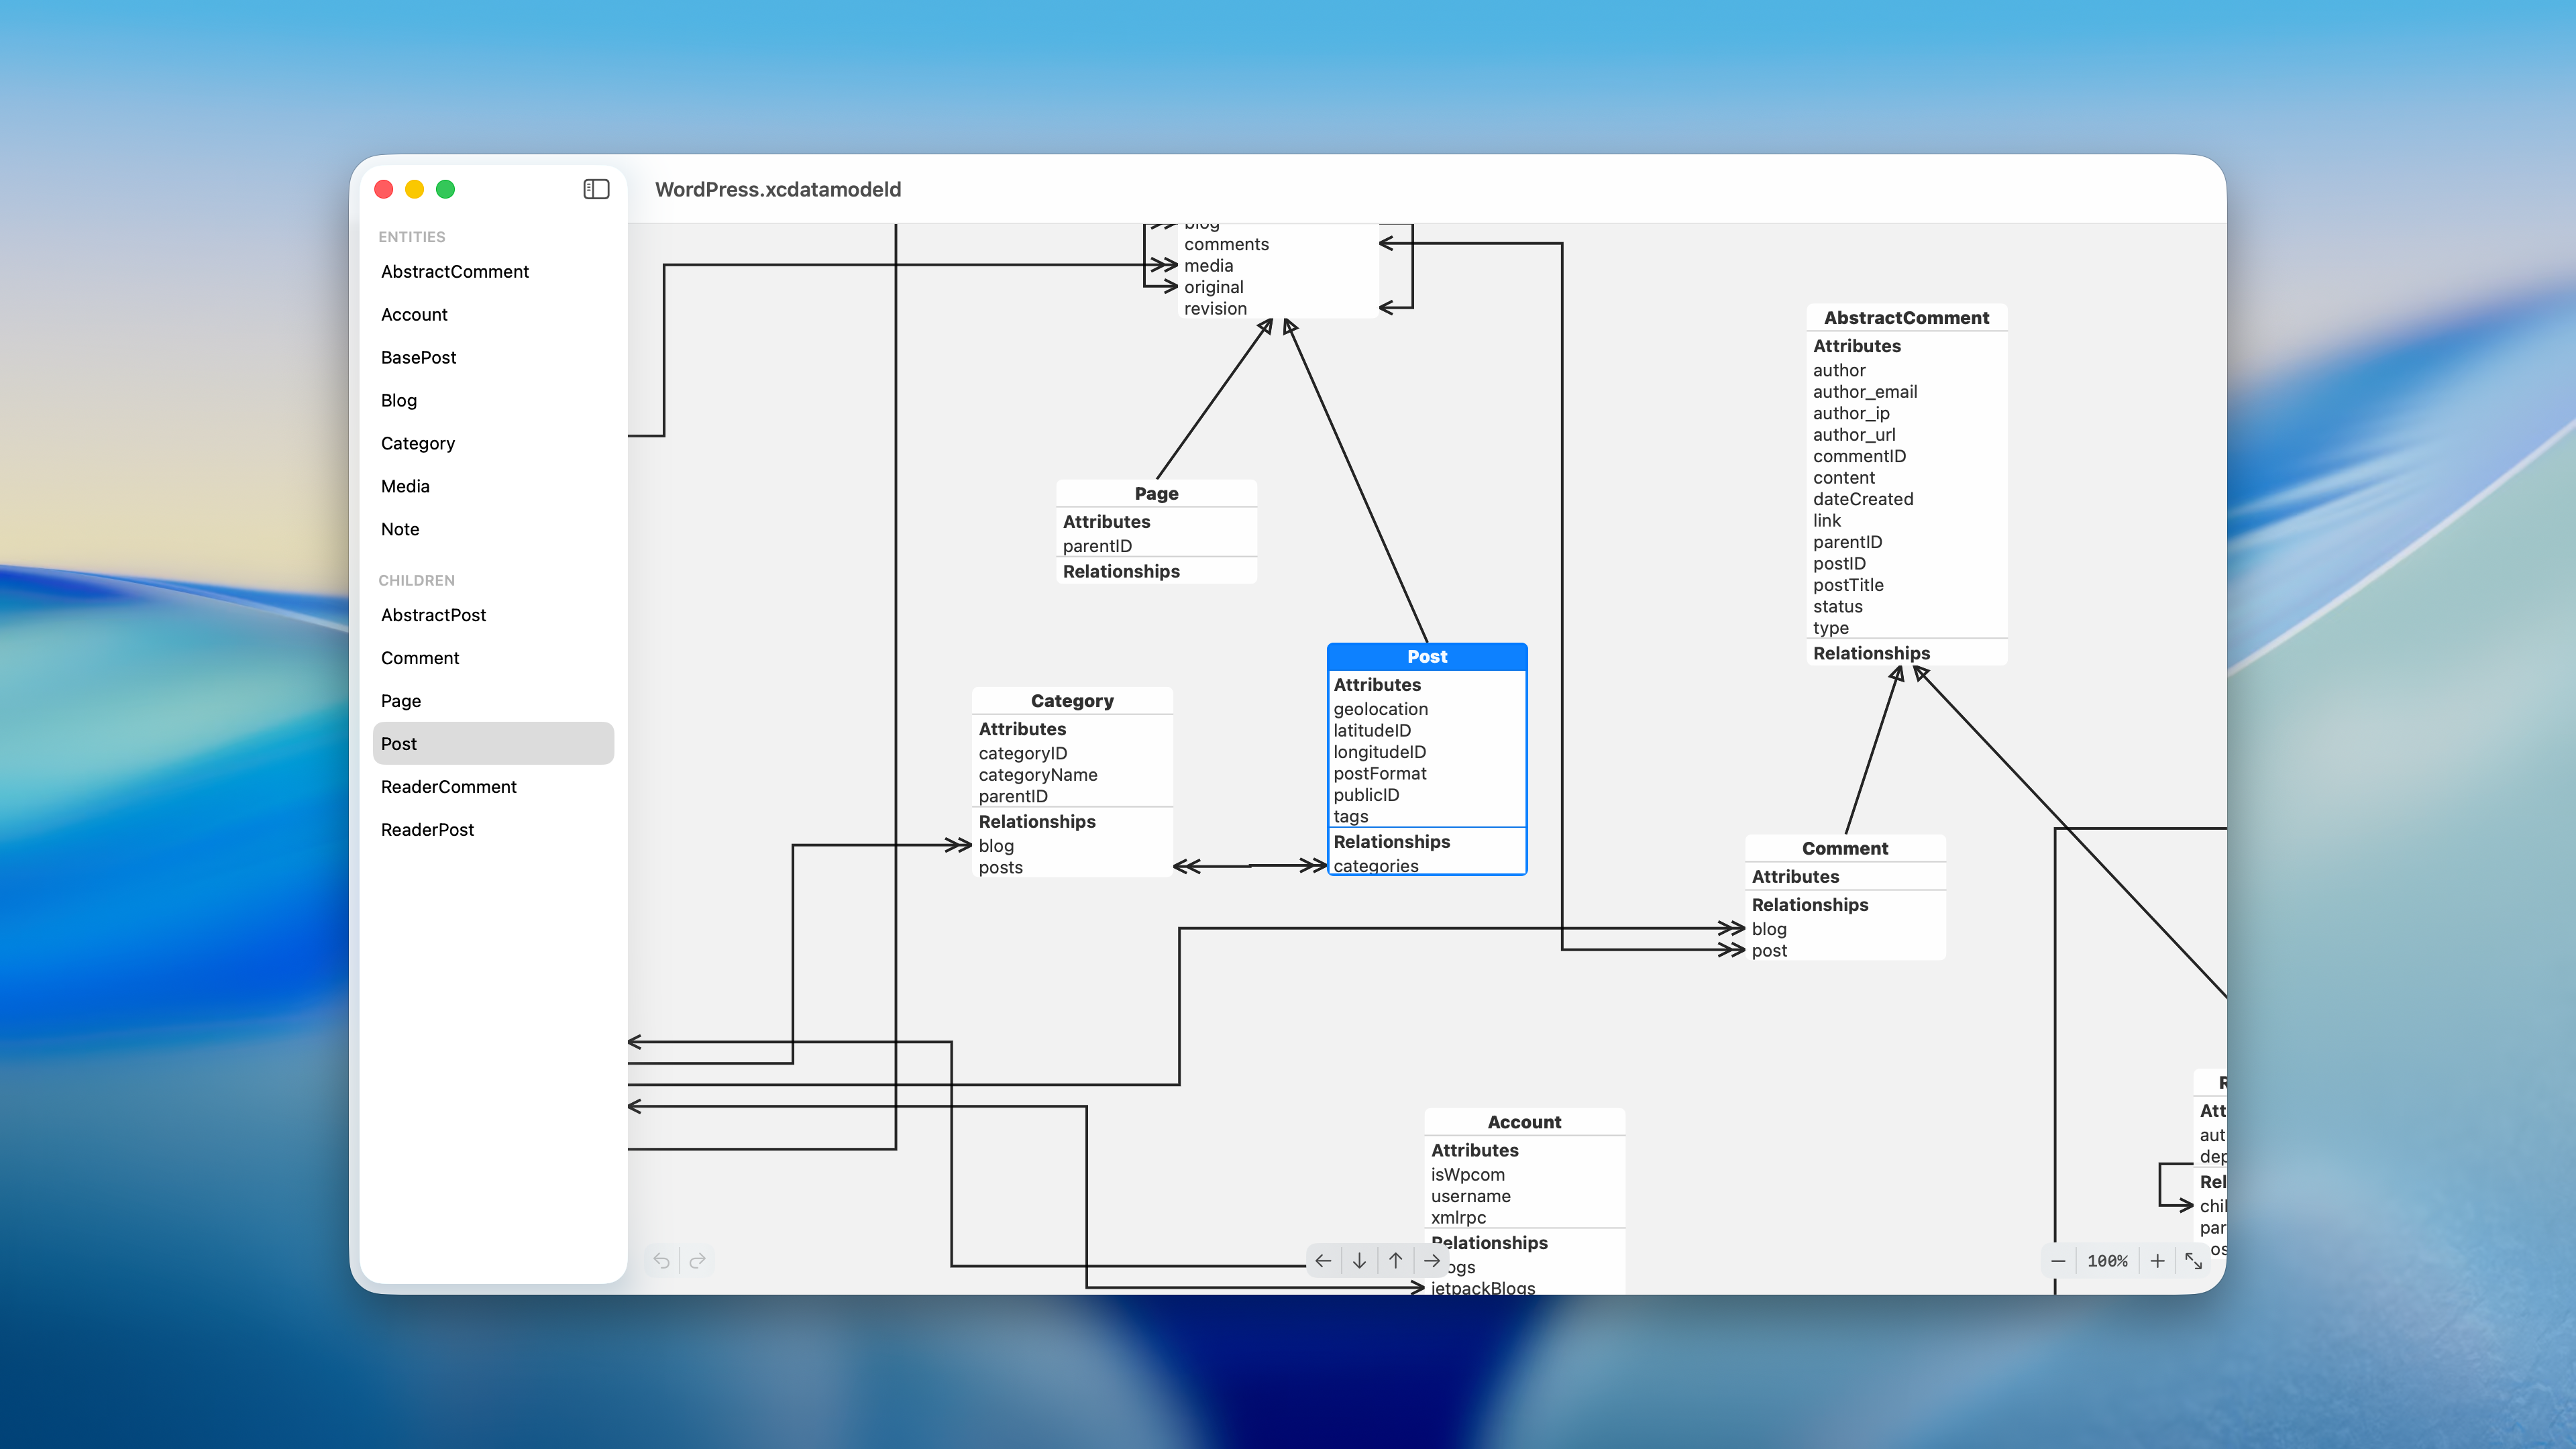Screen dimensions: 2576x1449
Task: Pan the canvas up with the up arrow
Action: [1396, 1260]
